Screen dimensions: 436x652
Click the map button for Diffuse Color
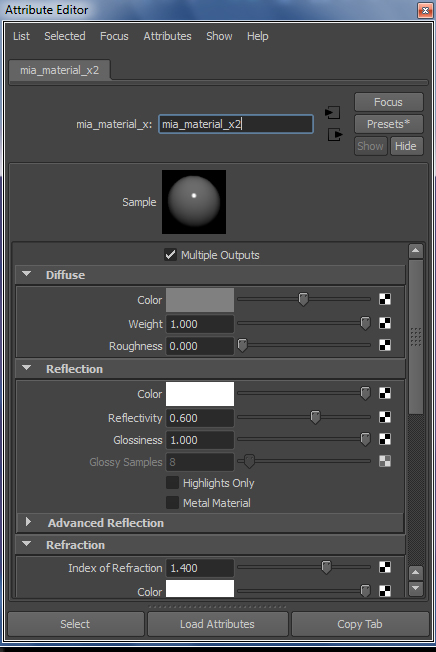point(385,299)
